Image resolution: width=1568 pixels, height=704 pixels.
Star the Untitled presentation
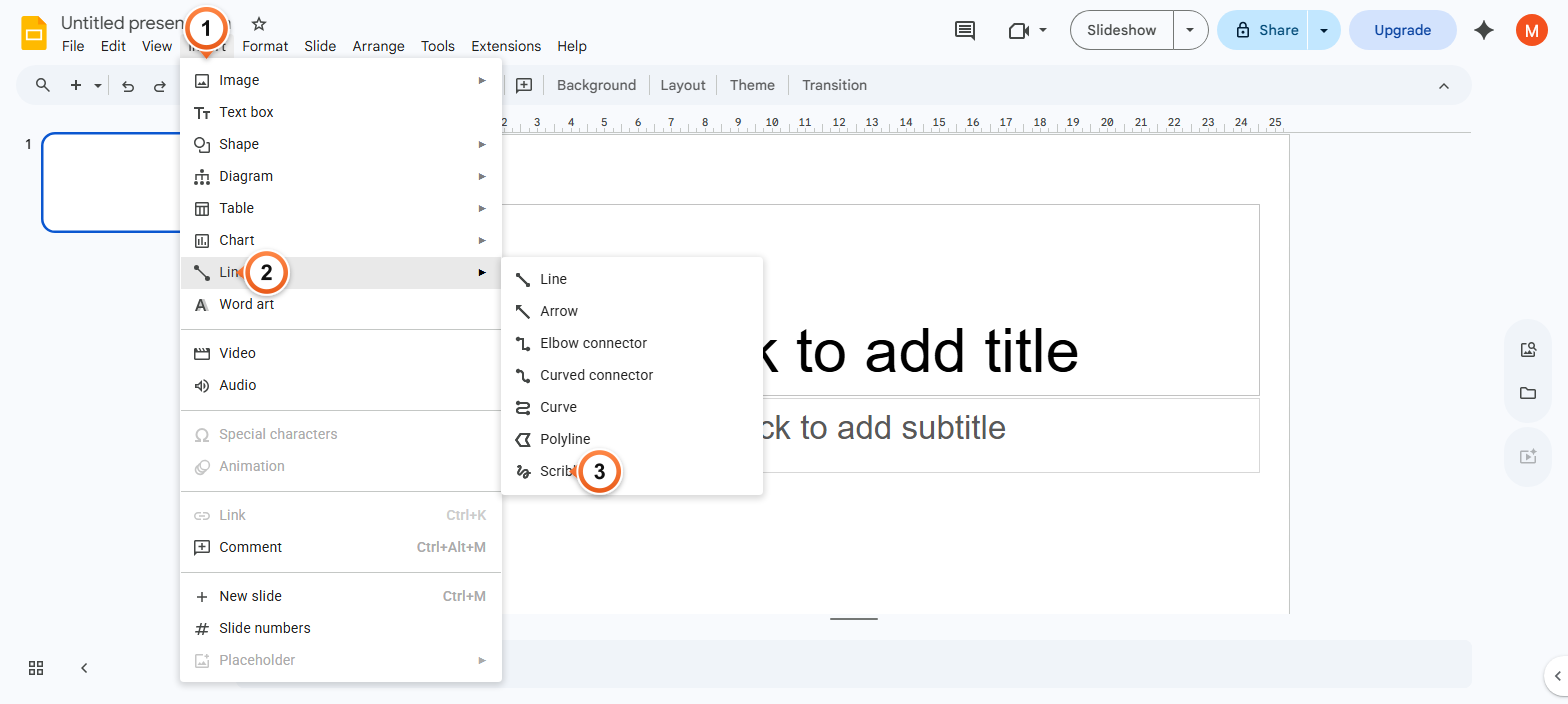pyautogui.click(x=259, y=23)
